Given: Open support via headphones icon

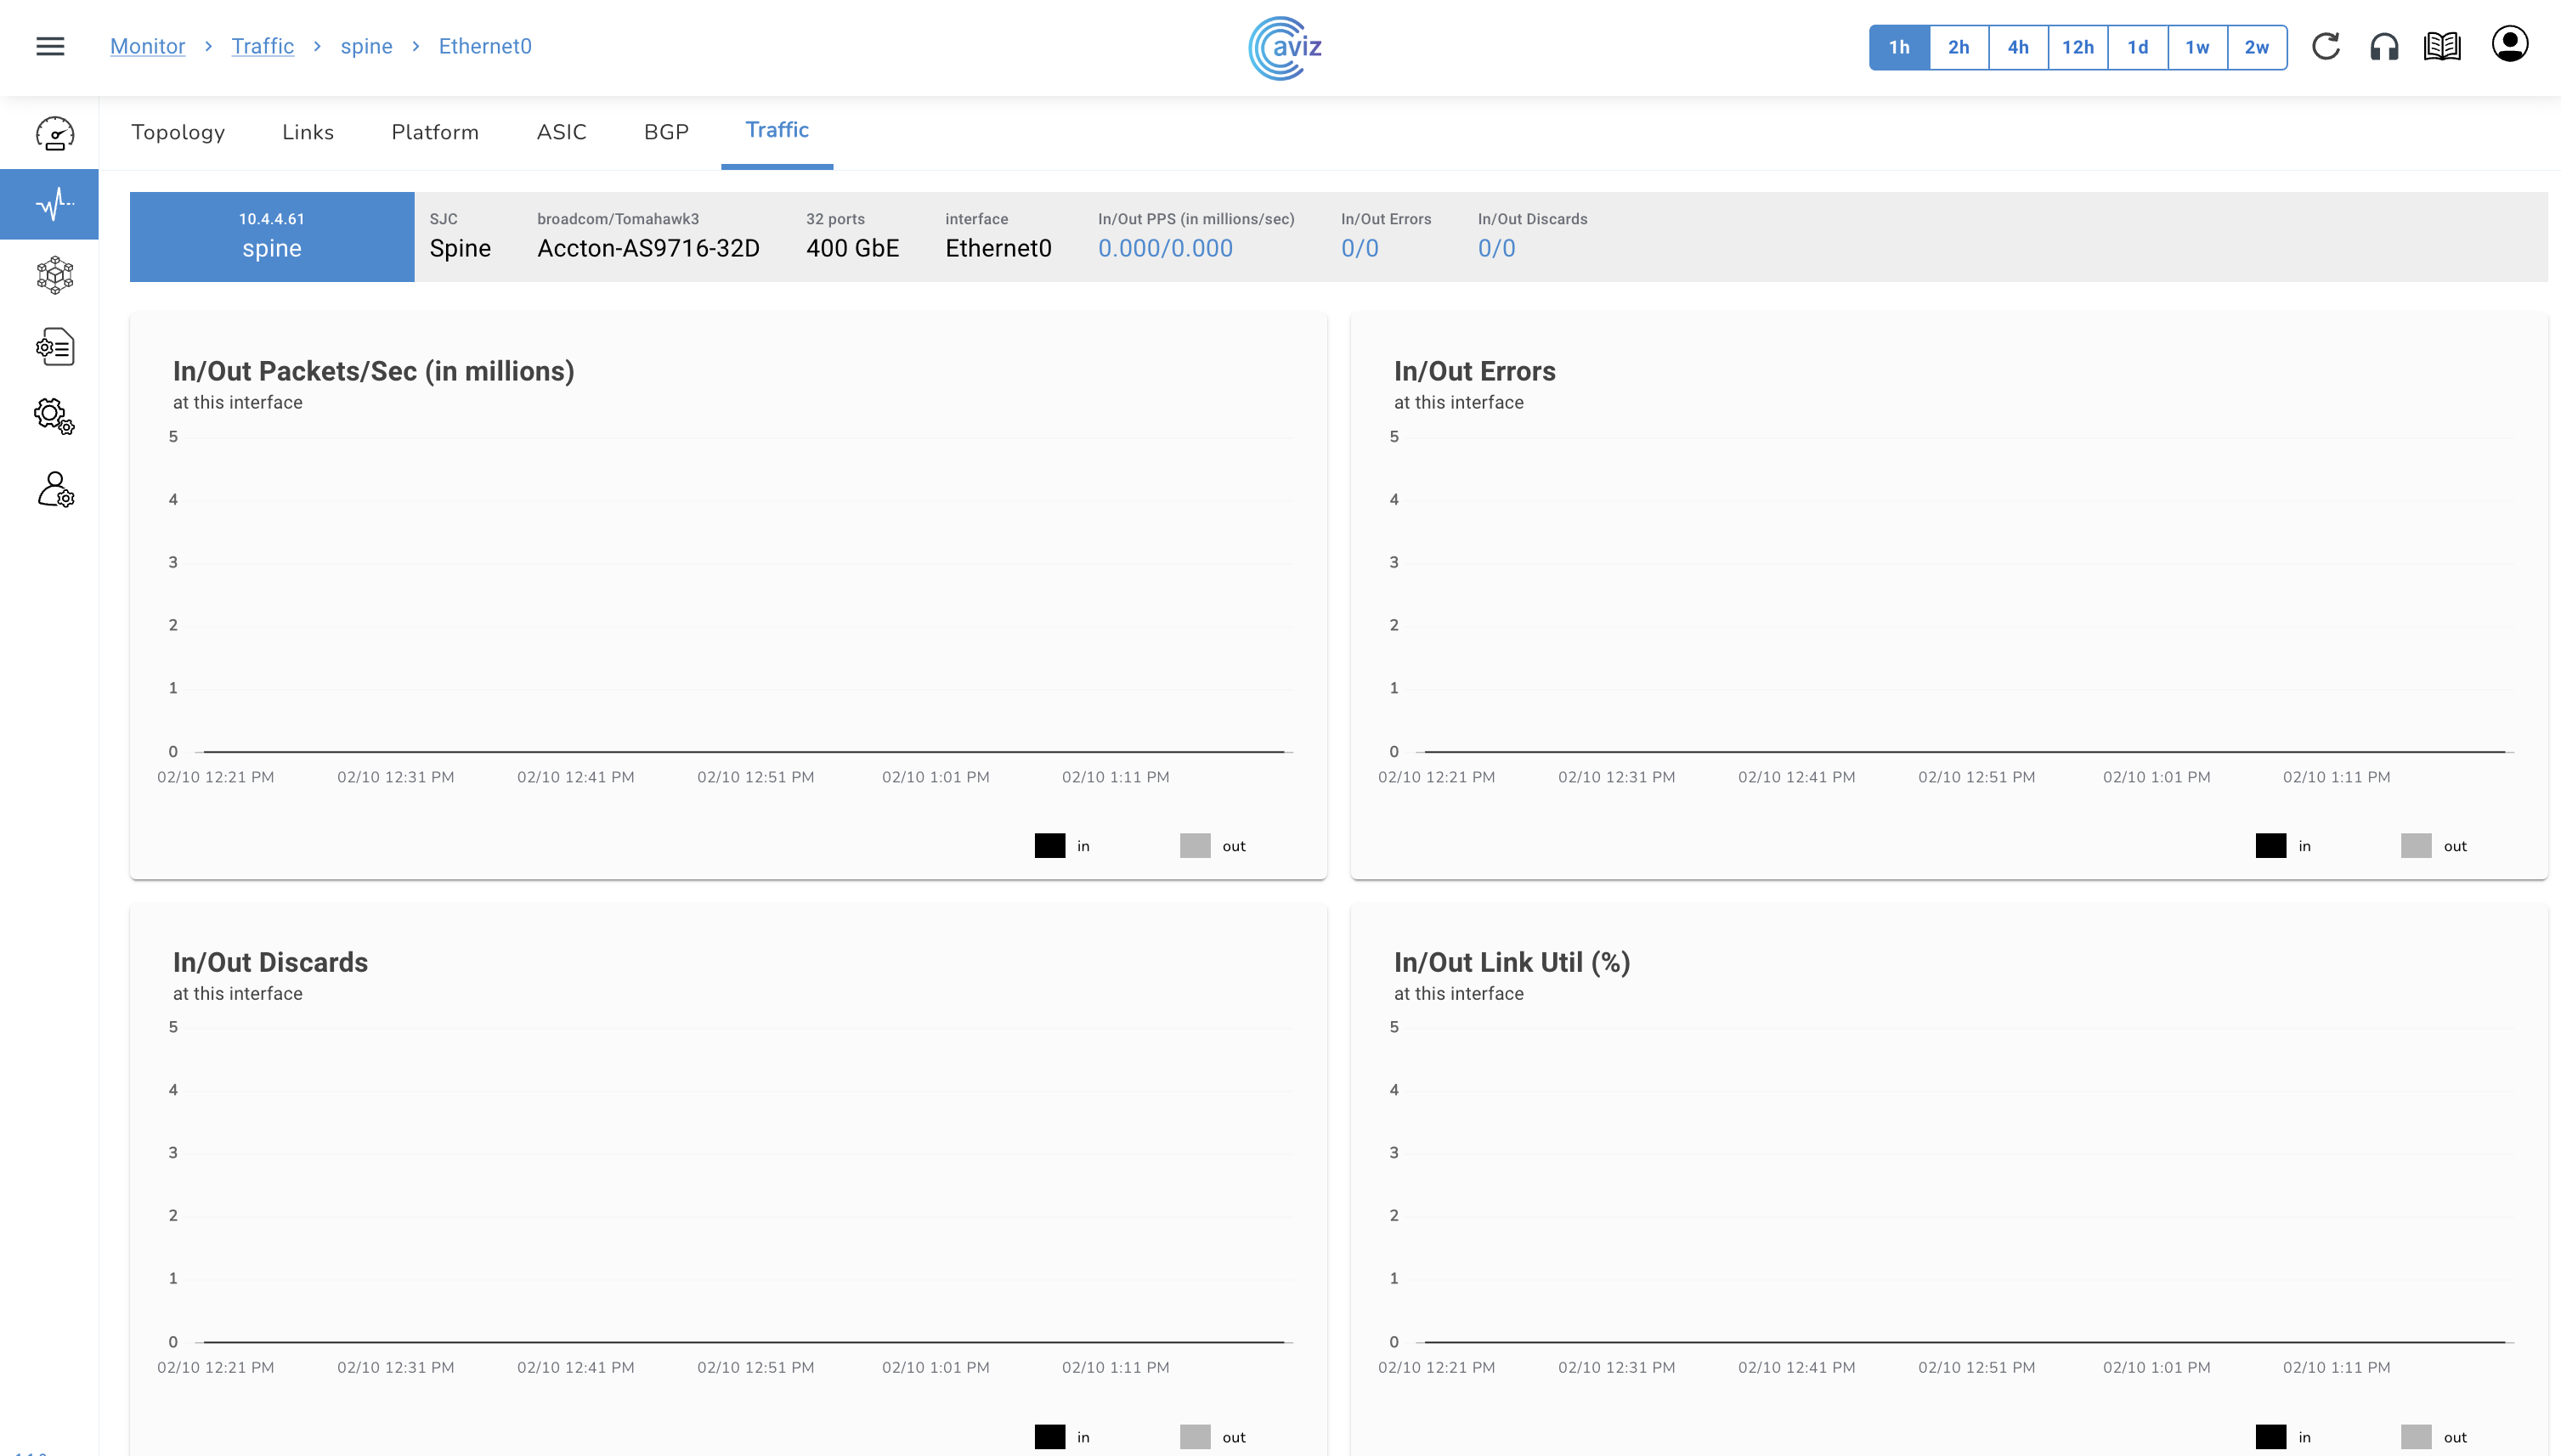Looking at the screenshot, I should click(x=2384, y=46).
